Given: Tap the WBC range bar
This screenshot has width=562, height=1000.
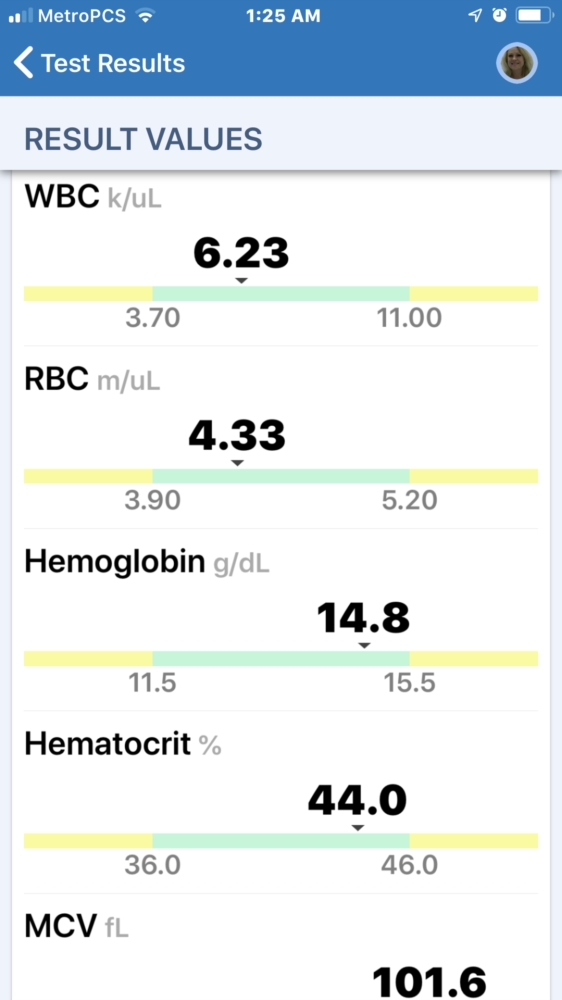Looking at the screenshot, I should click(x=281, y=293).
